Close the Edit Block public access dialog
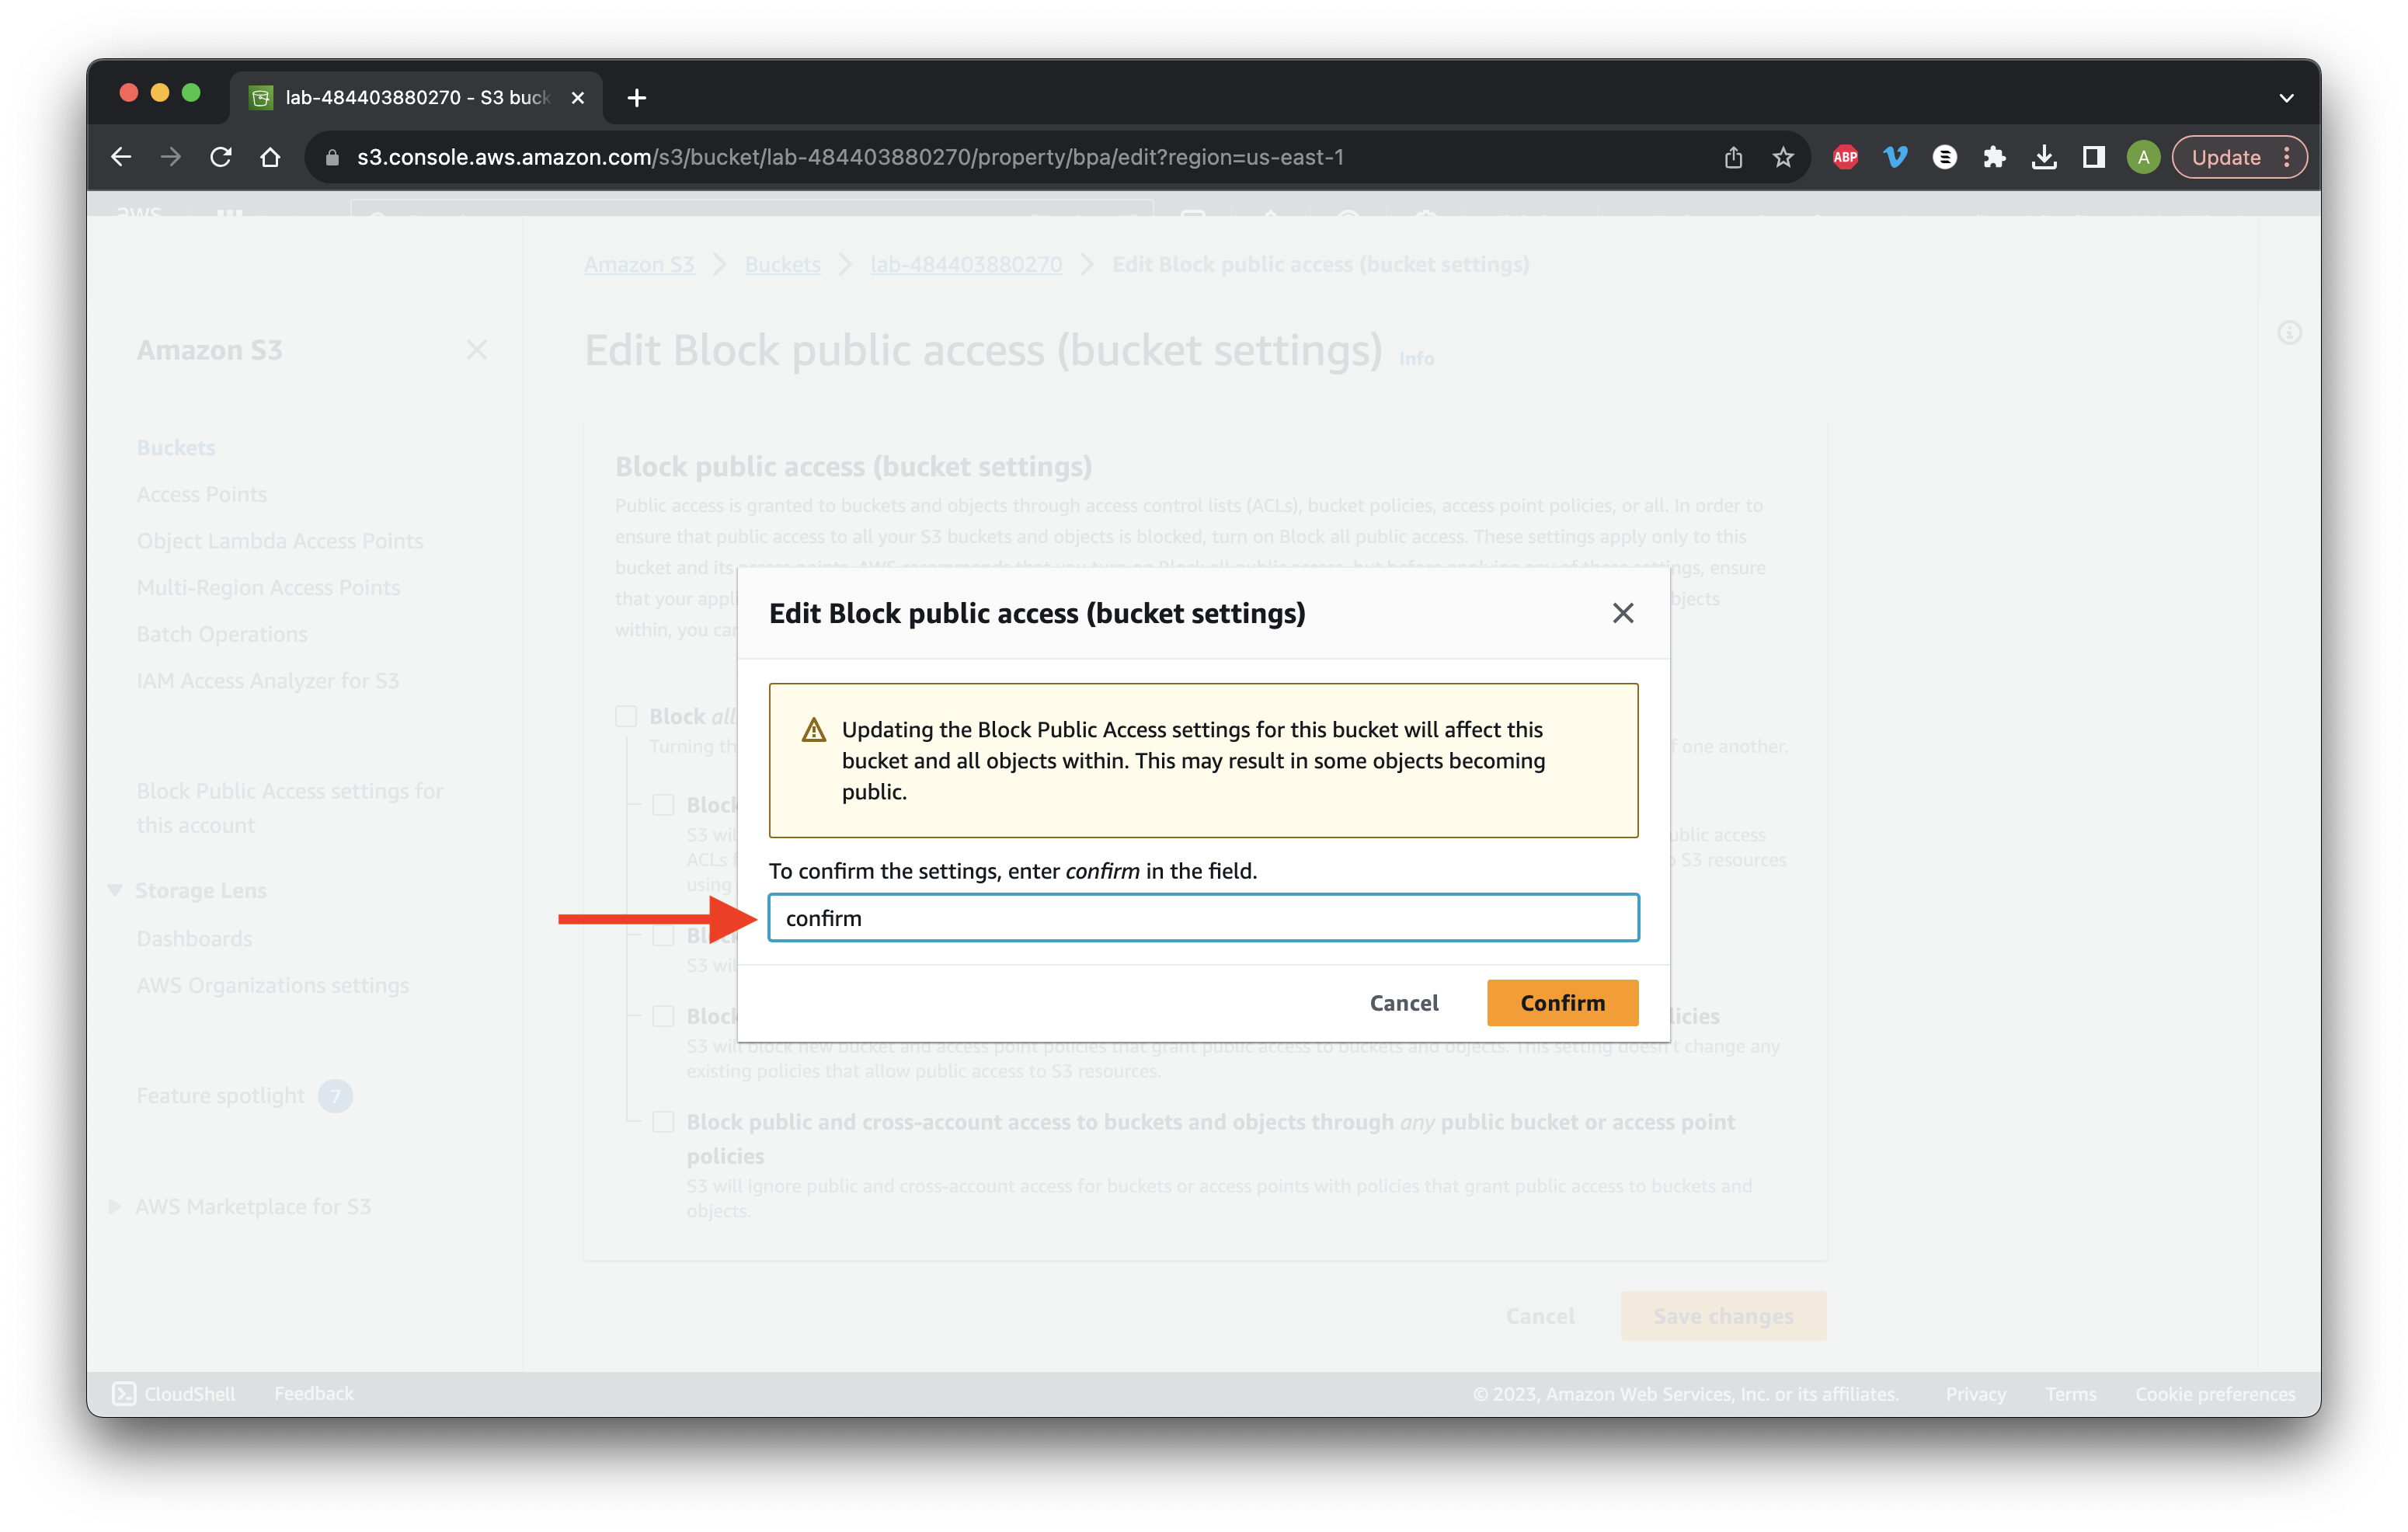 coord(1622,613)
